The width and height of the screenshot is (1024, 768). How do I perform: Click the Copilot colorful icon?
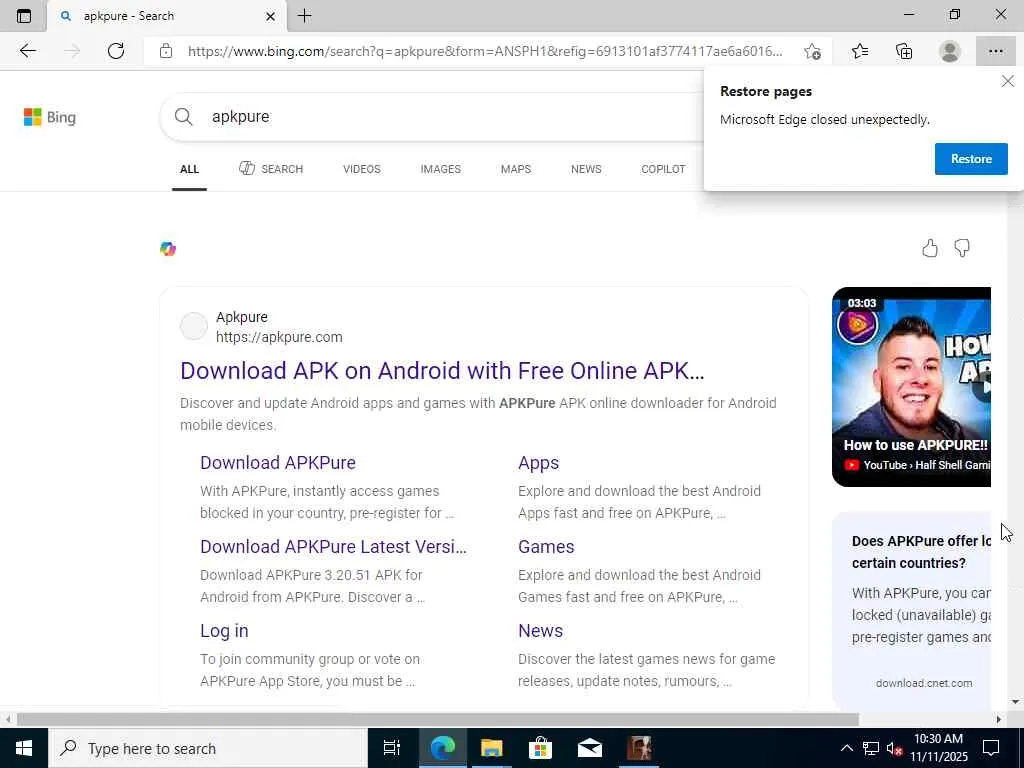pyautogui.click(x=168, y=249)
